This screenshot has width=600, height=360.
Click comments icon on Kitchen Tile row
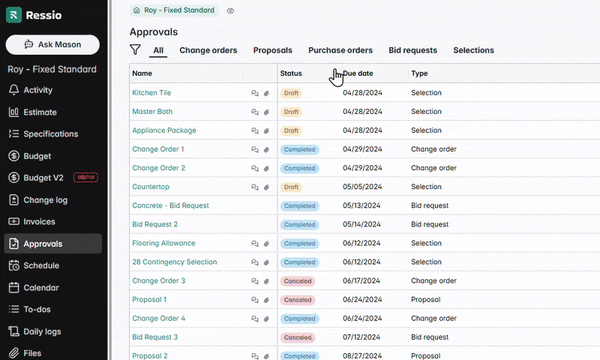[x=255, y=93]
